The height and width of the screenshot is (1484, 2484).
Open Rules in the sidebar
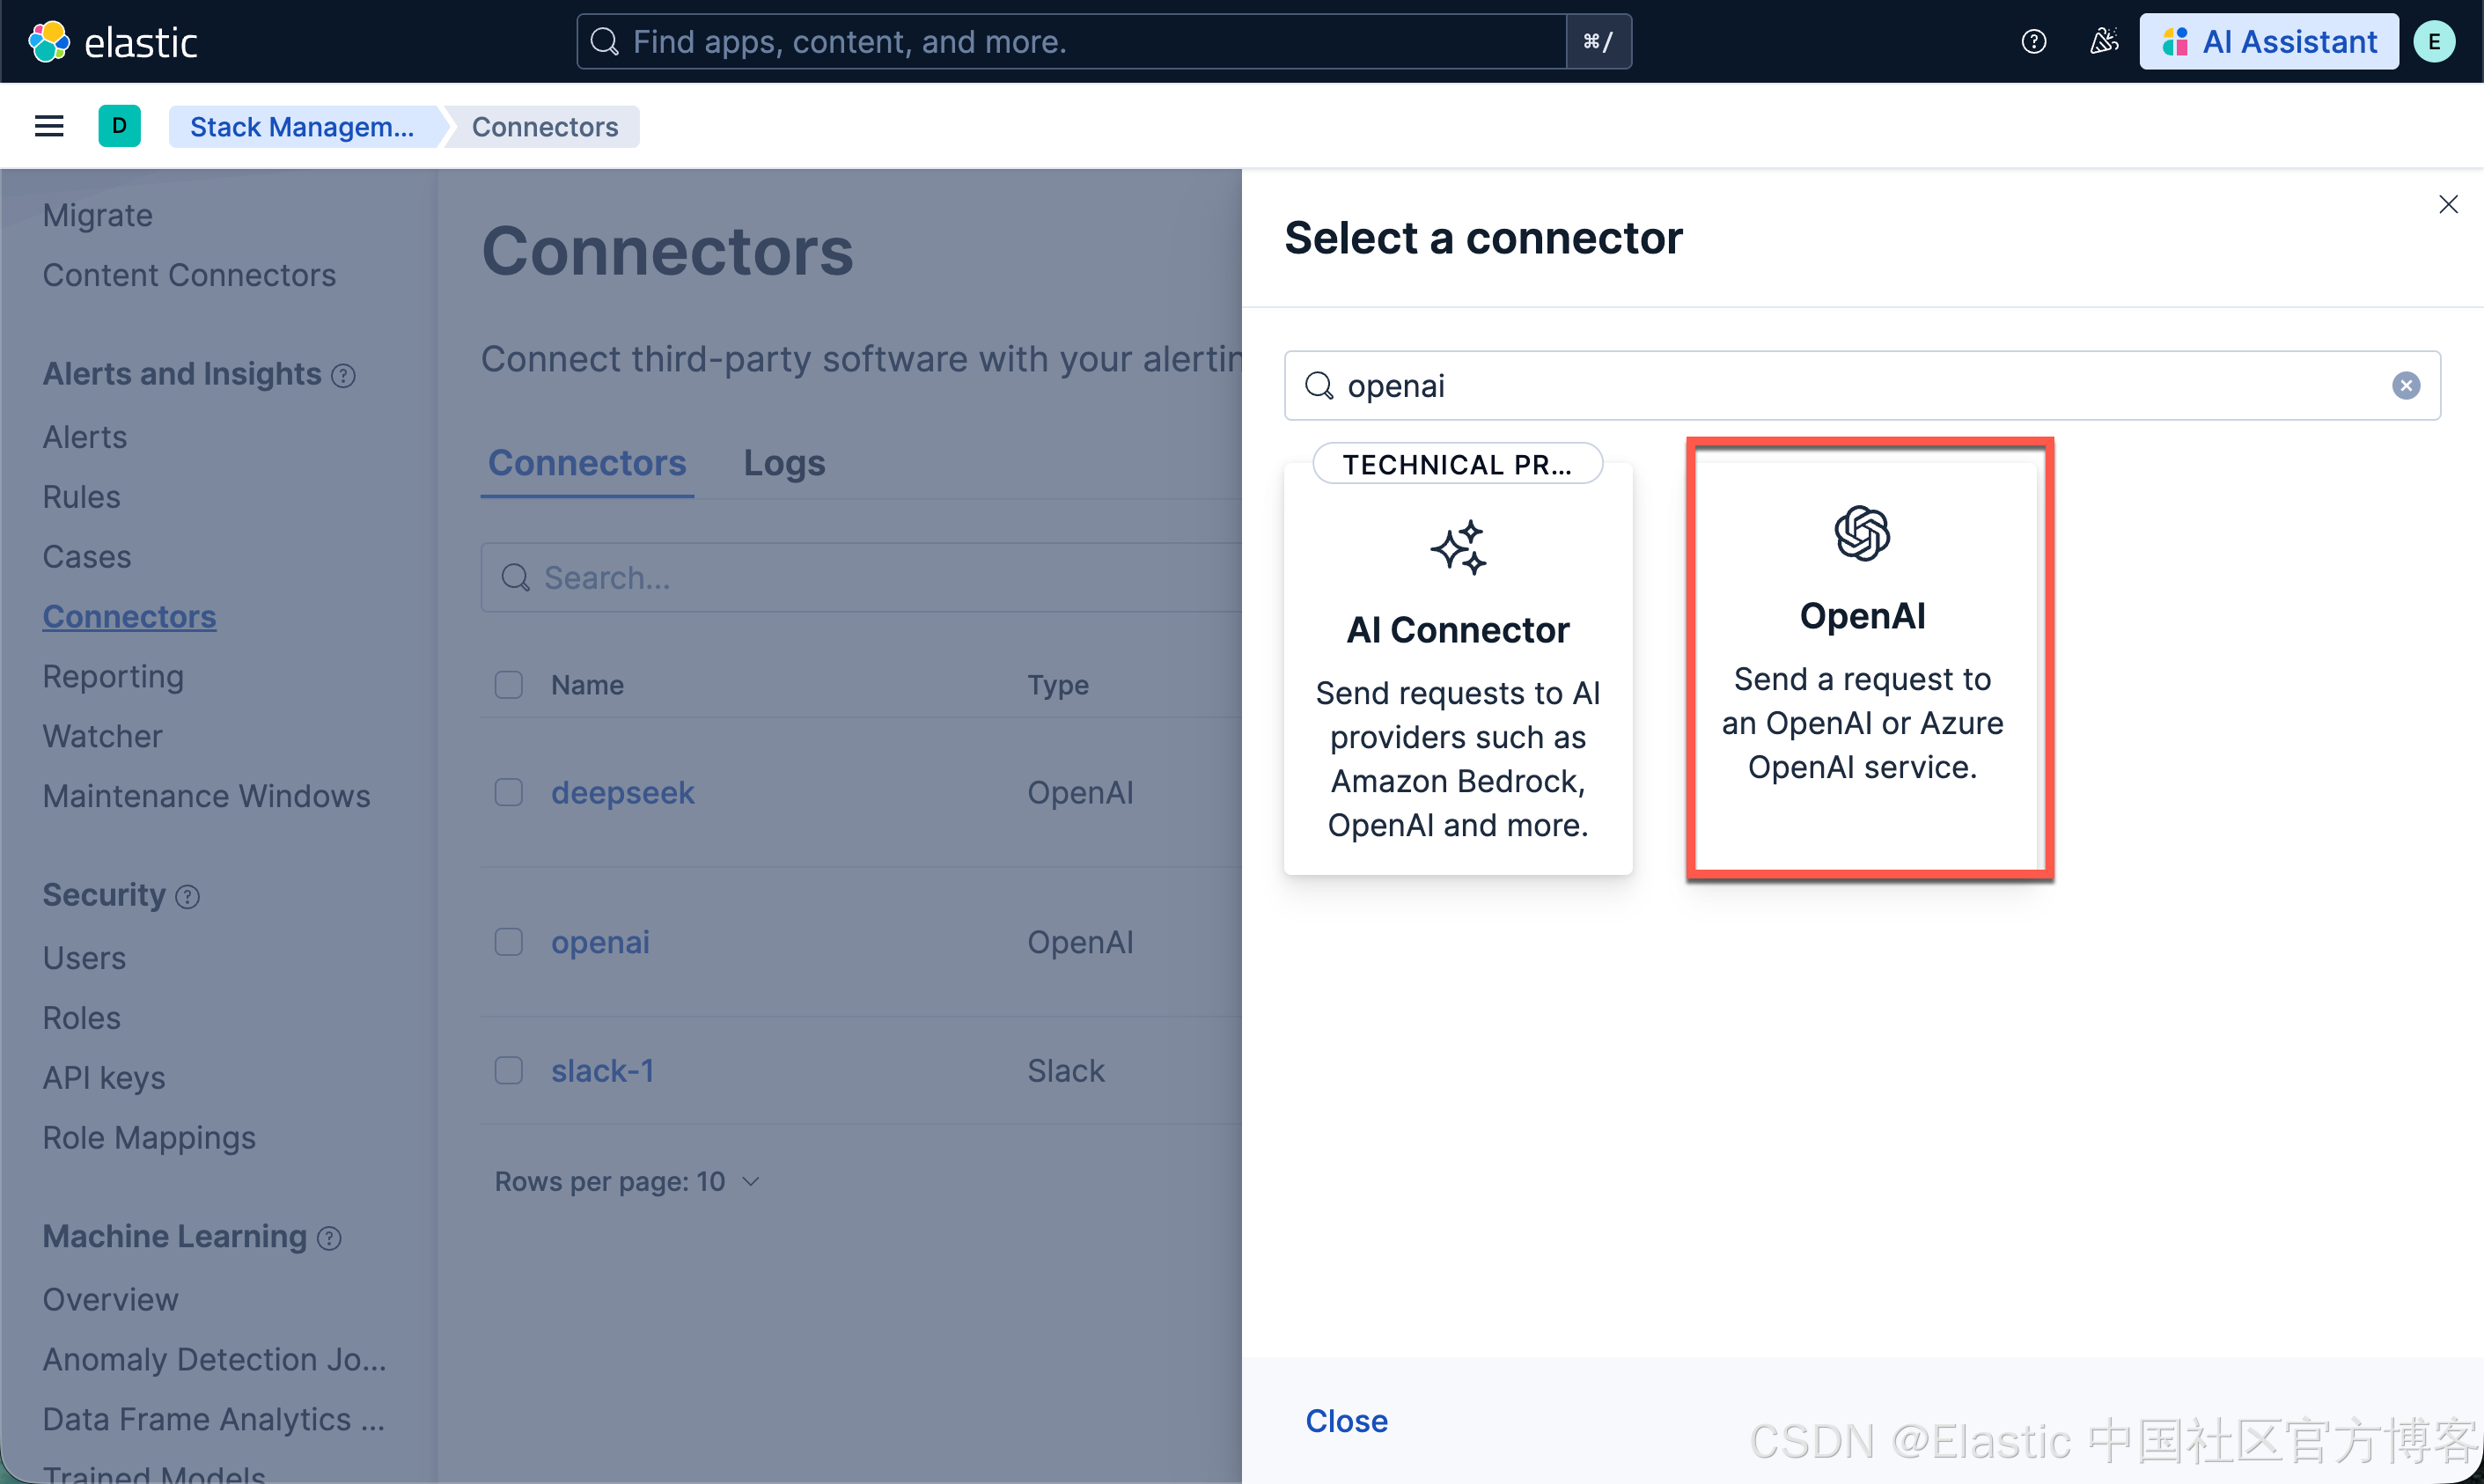81,497
